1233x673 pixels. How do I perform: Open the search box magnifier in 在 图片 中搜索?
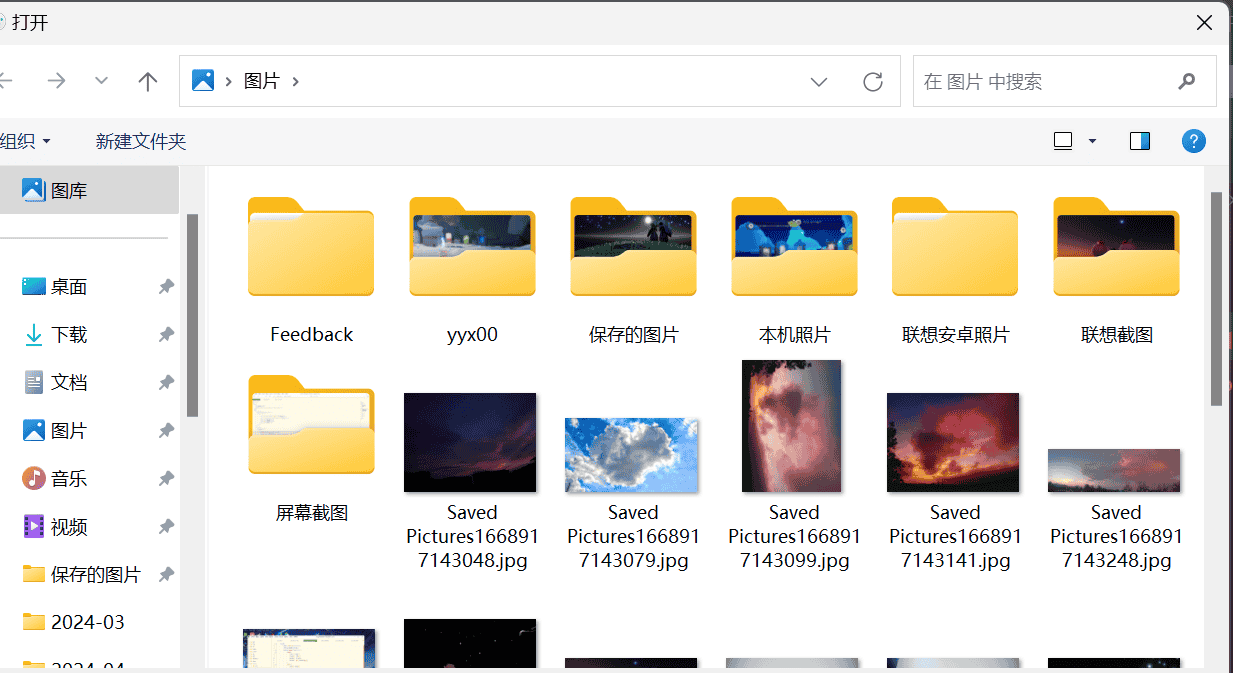click(1186, 81)
